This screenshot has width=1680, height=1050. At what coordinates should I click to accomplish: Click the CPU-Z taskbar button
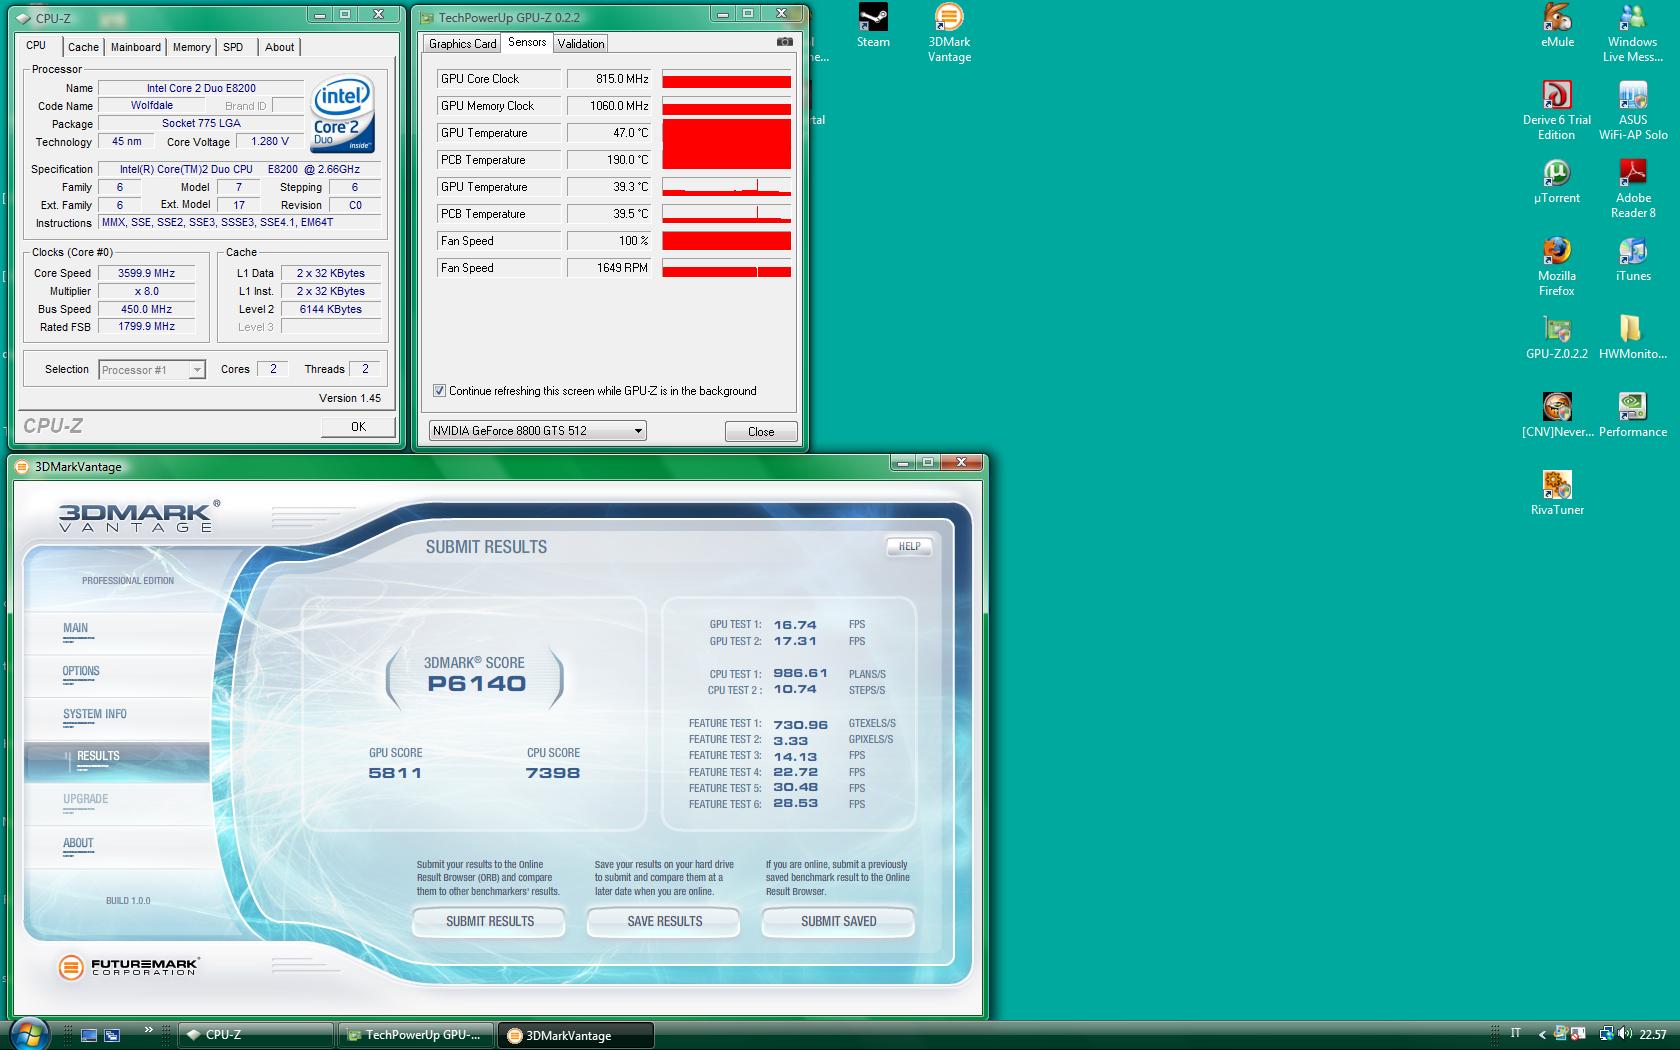coord(256,1035)
